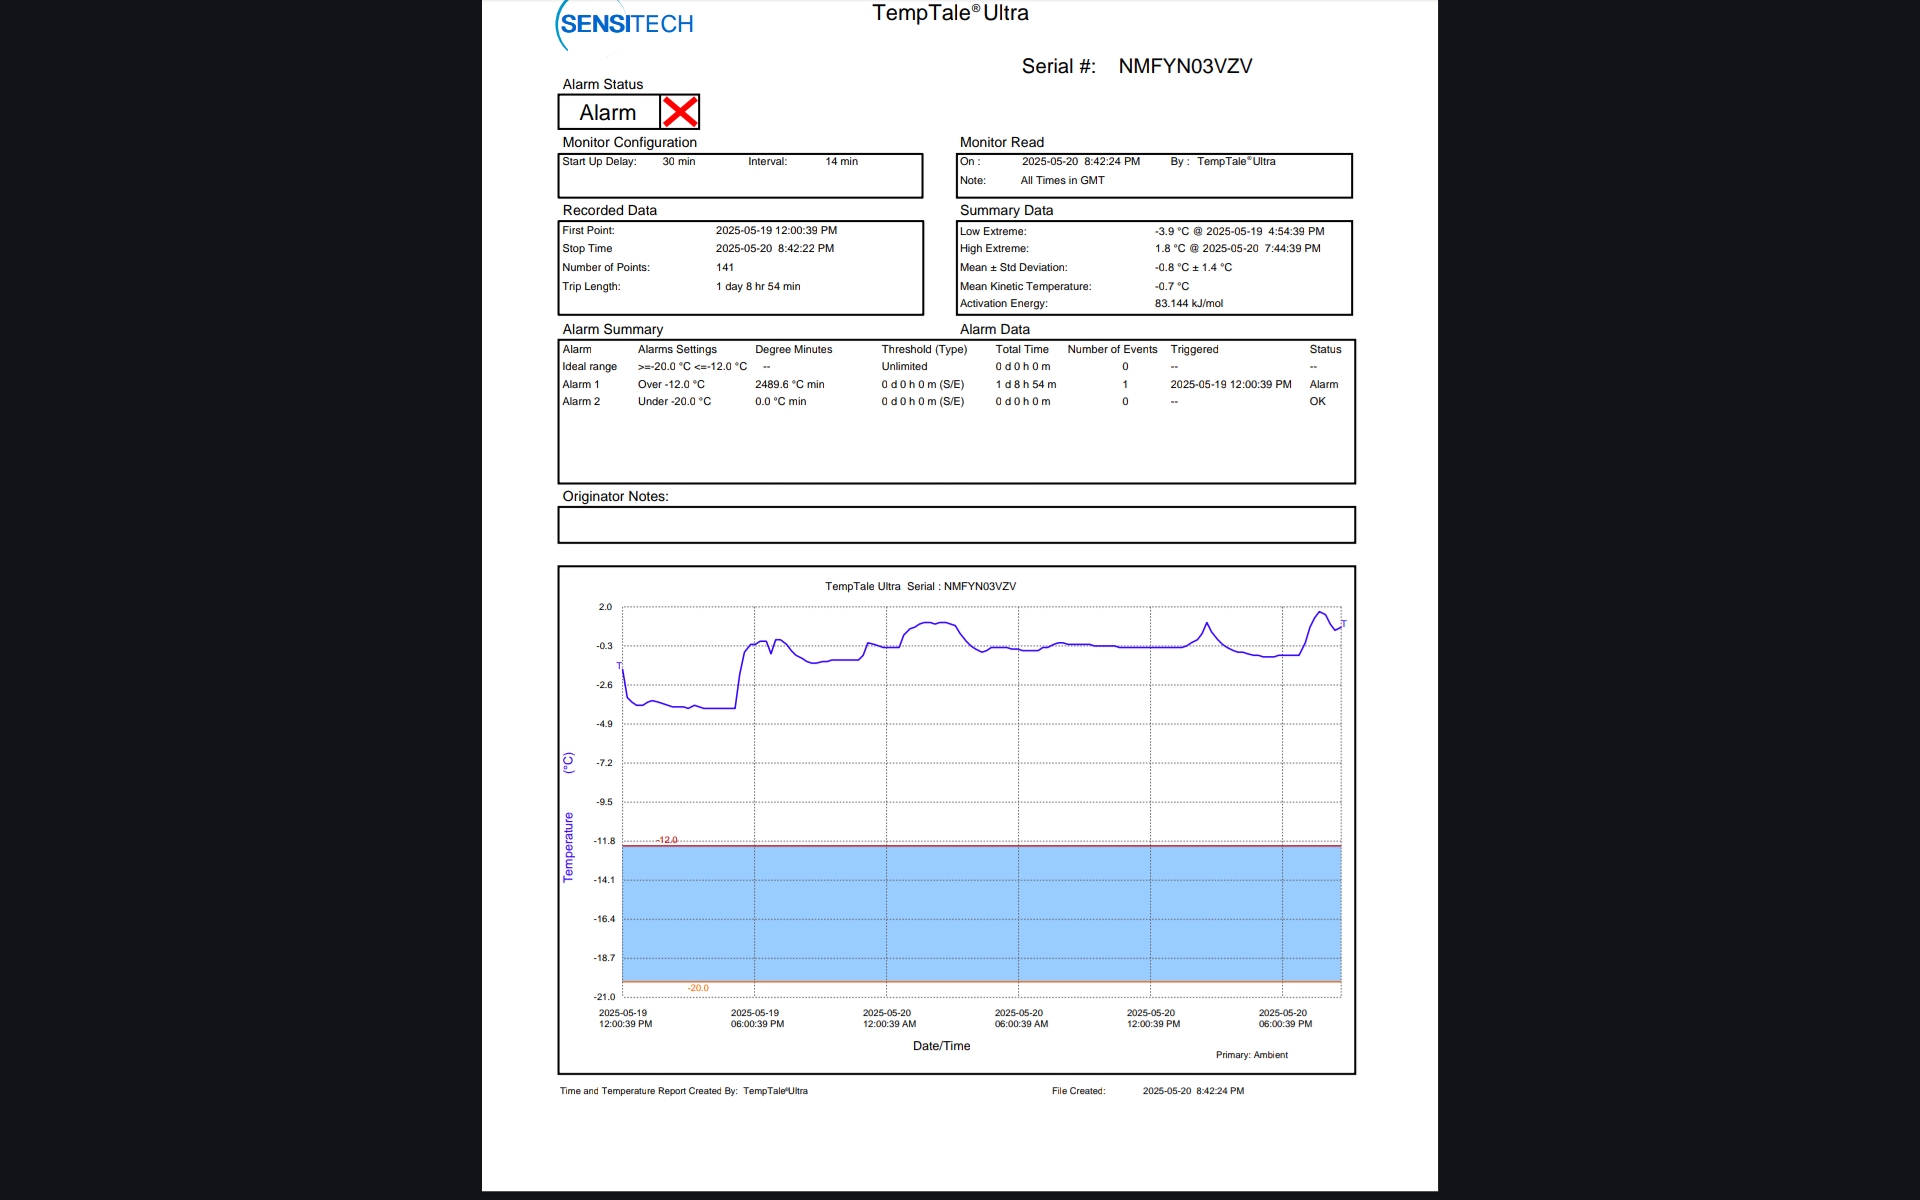Click Mean Kinetic Temperature value -0.7 °C
The height and width of the screenshot is (1200, 1920).
pyautogui.click(x=1172, y=286)
